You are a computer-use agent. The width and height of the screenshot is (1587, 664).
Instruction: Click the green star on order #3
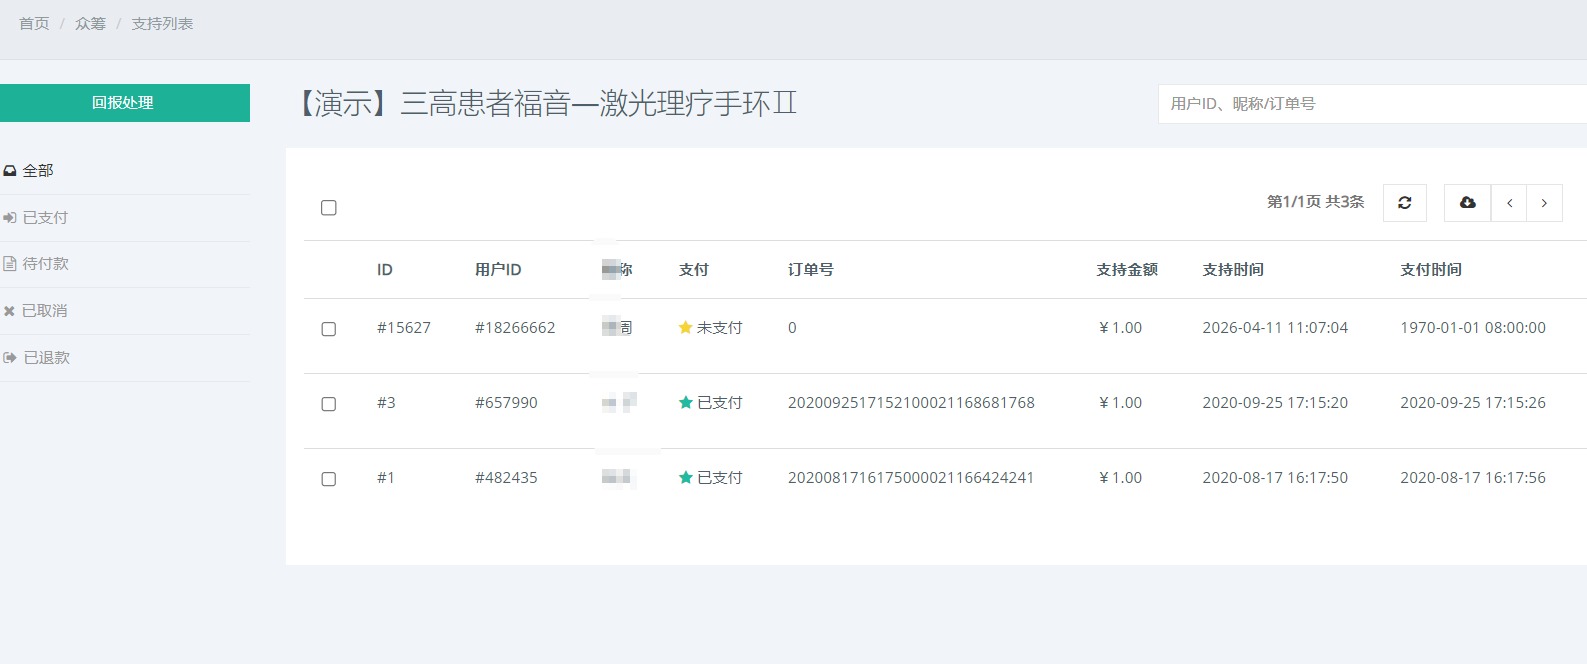(x=685, y=402)
